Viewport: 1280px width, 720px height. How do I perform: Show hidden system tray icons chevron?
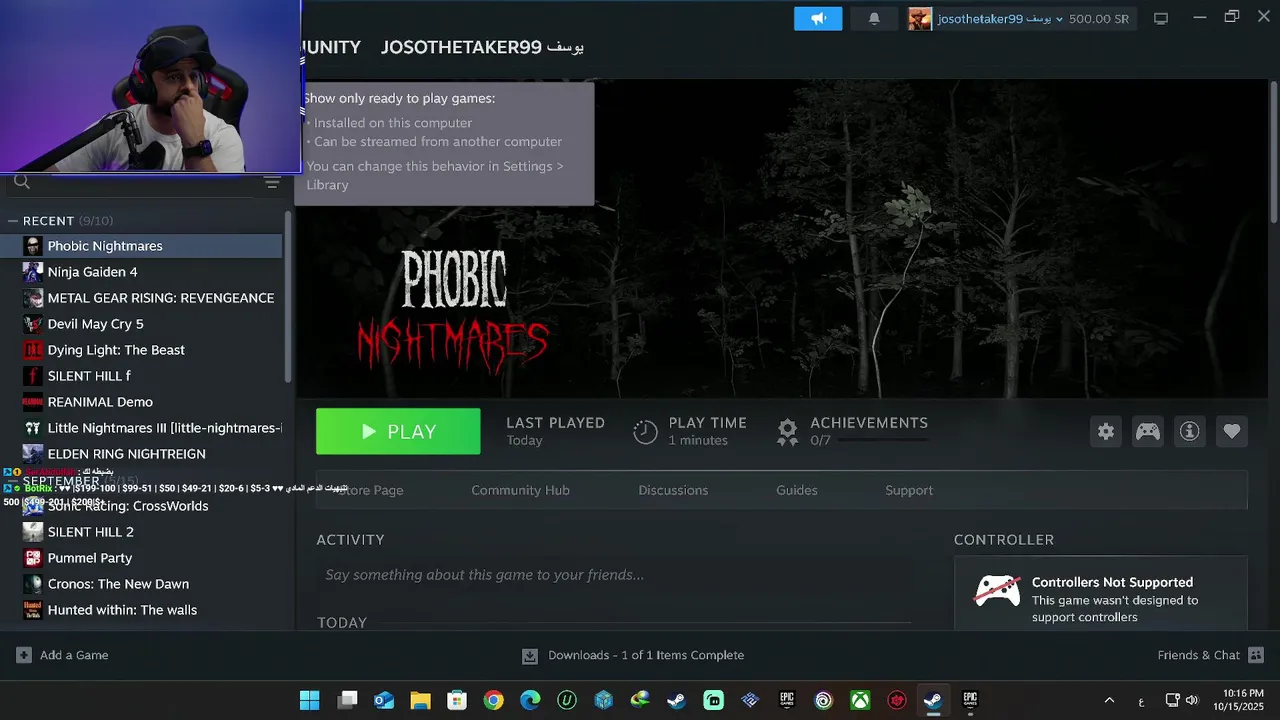click(x=1109, y=700)
